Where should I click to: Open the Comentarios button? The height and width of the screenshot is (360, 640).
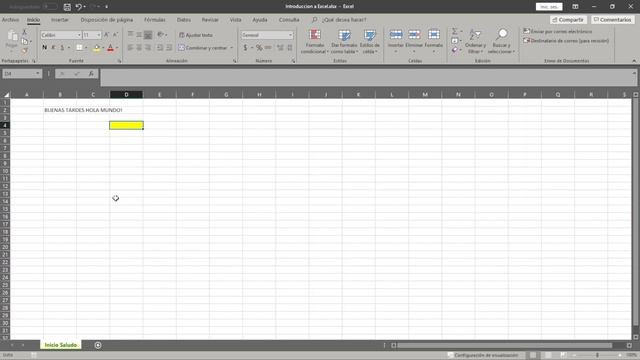point(613,20)
